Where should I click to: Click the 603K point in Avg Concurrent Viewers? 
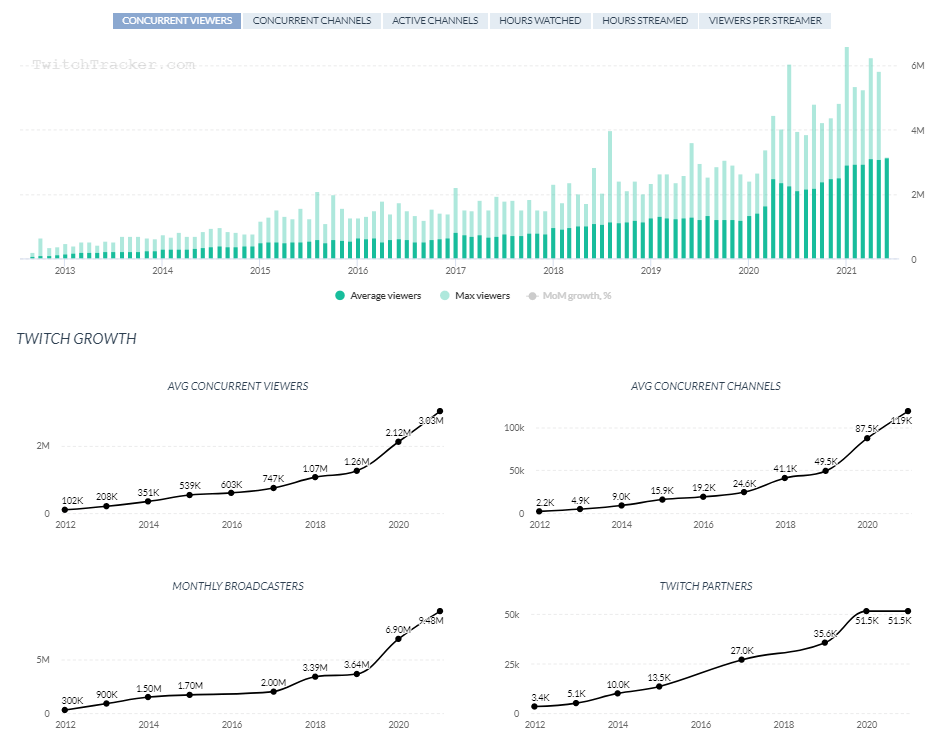pyautogui.click(x=231, y=493)
